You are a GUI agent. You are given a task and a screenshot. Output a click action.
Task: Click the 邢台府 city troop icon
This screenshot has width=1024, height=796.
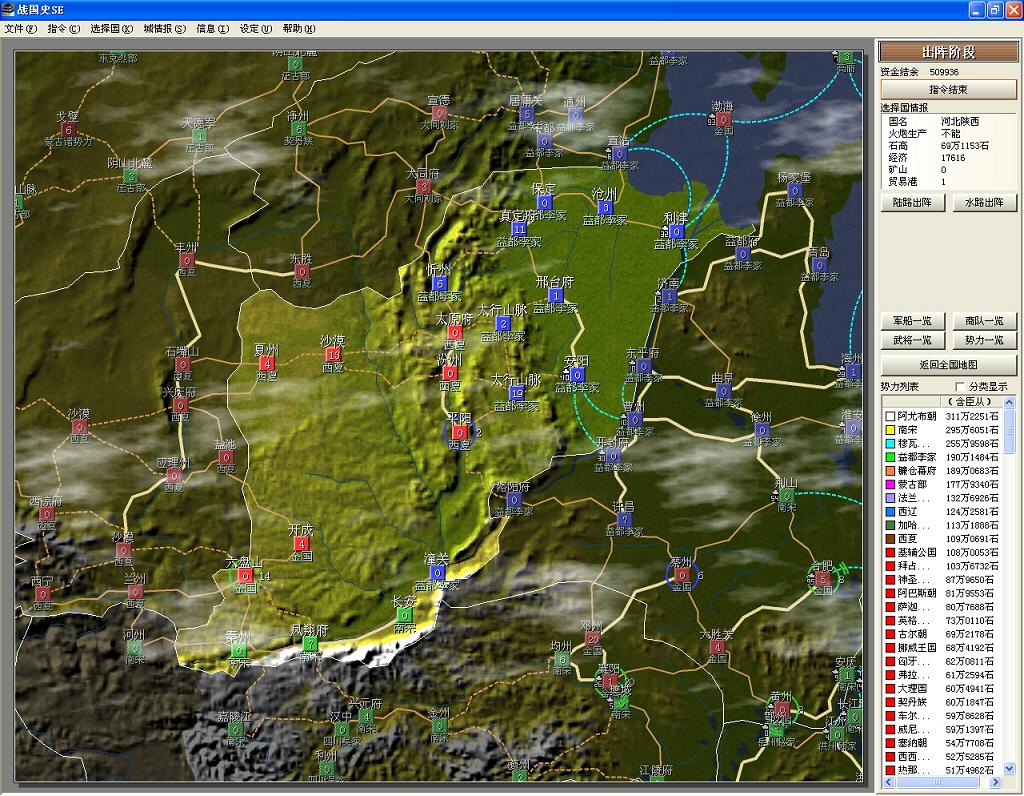point(555,296)
